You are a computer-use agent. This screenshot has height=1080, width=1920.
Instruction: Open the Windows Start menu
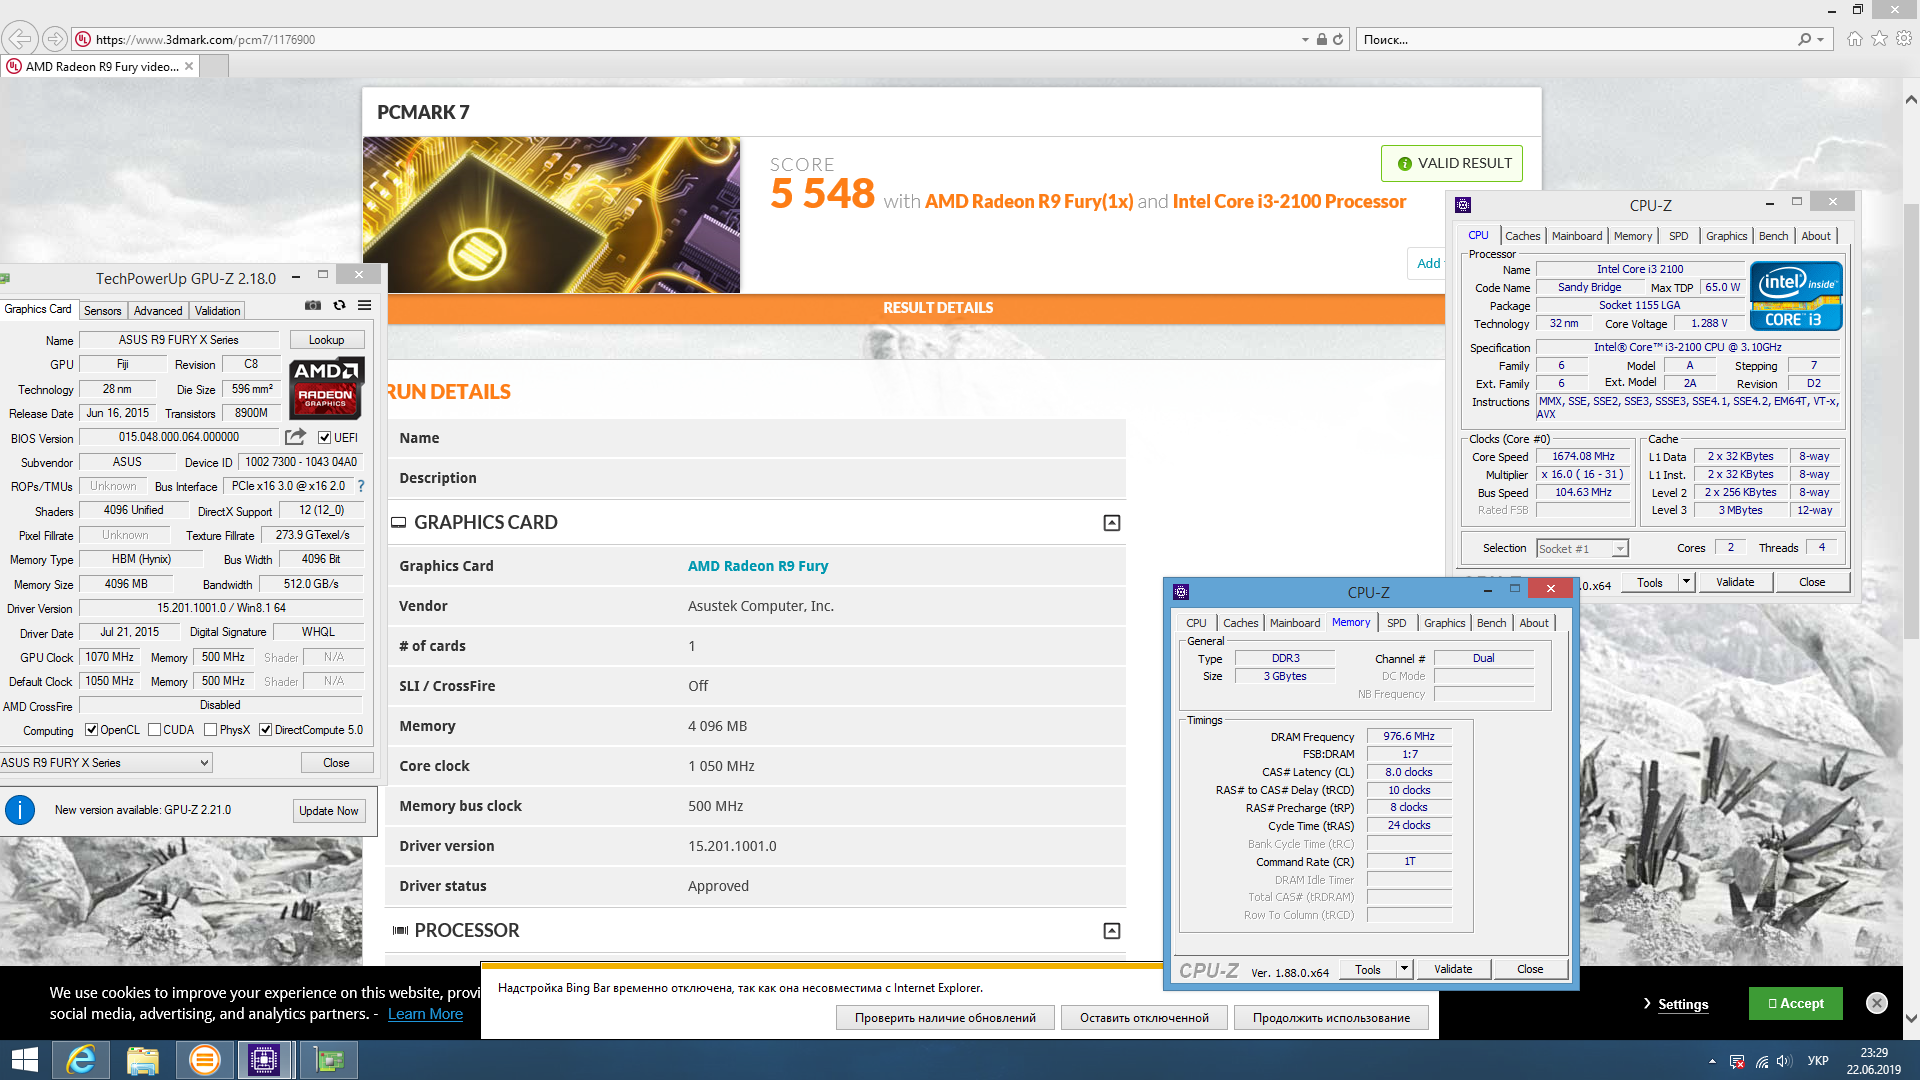click(x=24, y=1060)
